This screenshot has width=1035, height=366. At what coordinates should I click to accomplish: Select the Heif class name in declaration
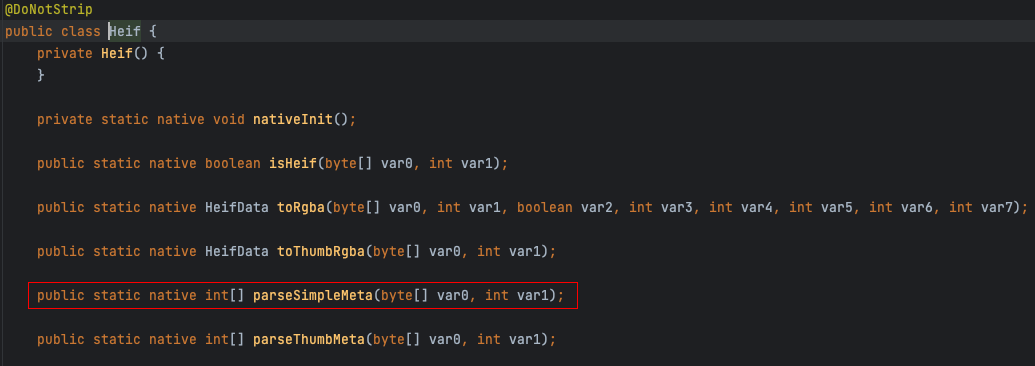pyautogui.click(x=125, y=31)
